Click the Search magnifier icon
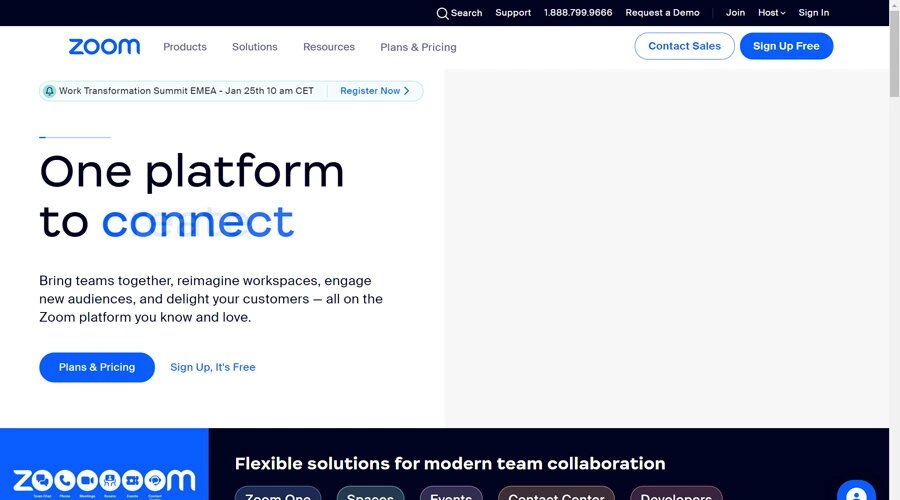 [442, 13]
